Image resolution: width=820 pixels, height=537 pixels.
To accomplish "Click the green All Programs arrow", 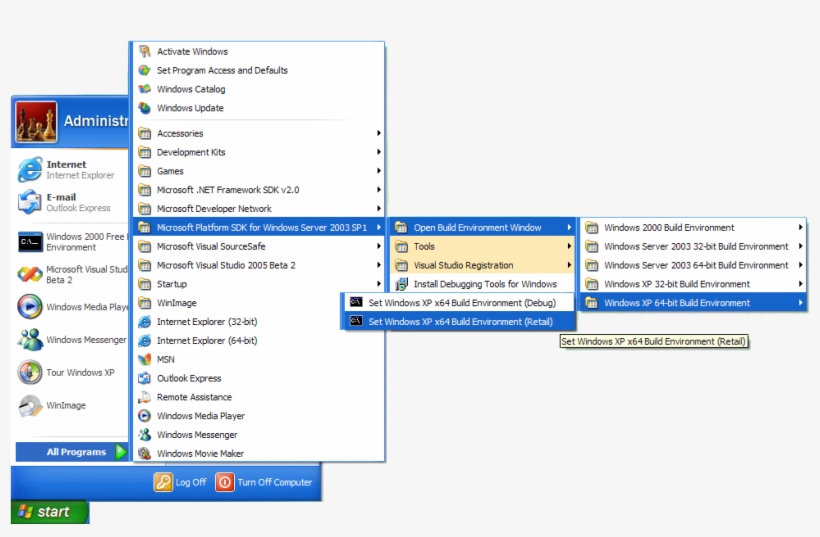I will (121, 452).
